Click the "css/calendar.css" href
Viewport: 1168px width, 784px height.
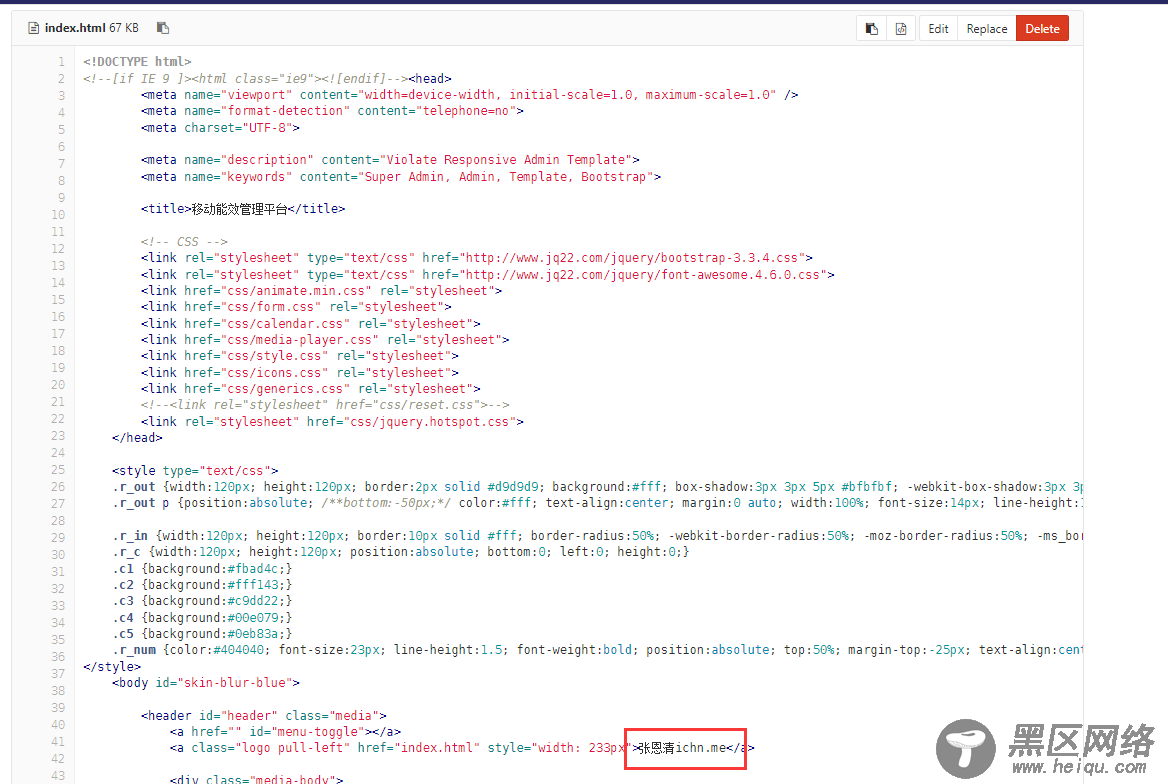tap(285, 323)
